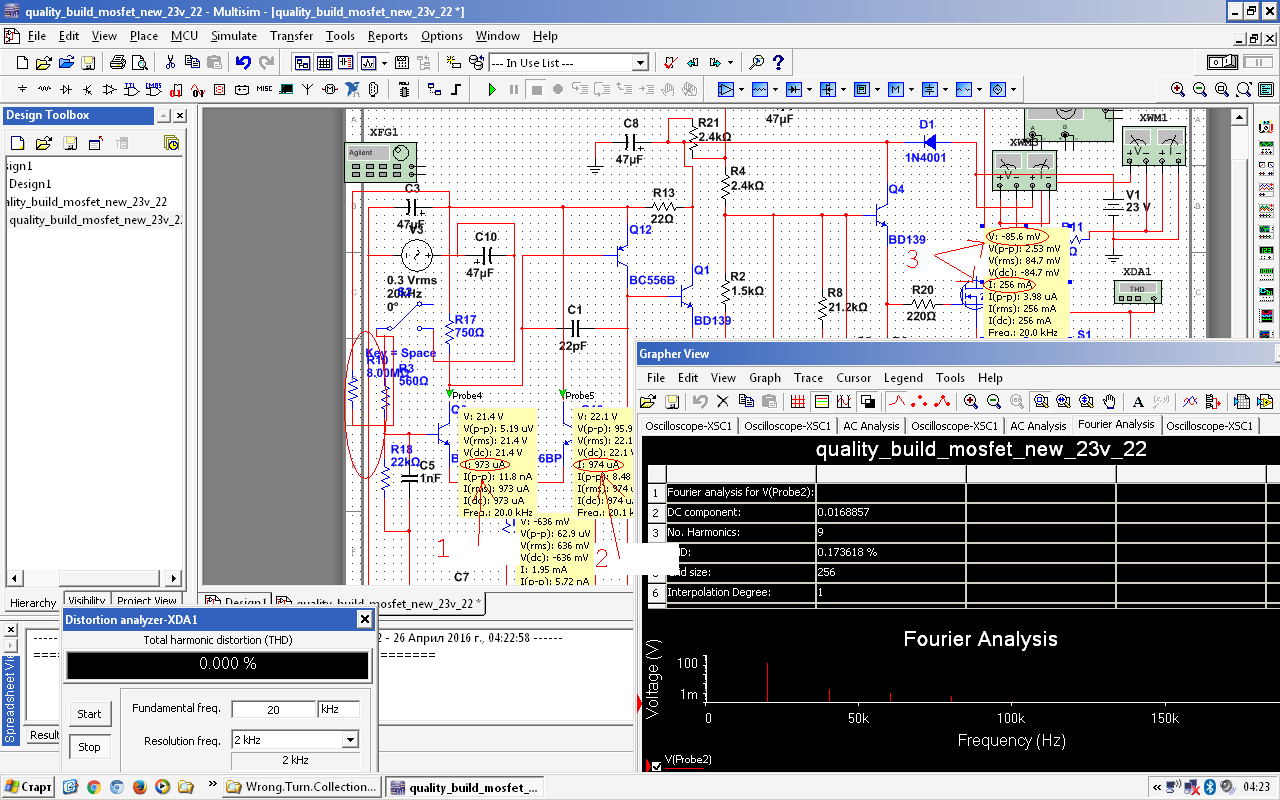
Task: Toggle Grapher grid display icon
Action: pyautogui.click(x=798, y=401)
